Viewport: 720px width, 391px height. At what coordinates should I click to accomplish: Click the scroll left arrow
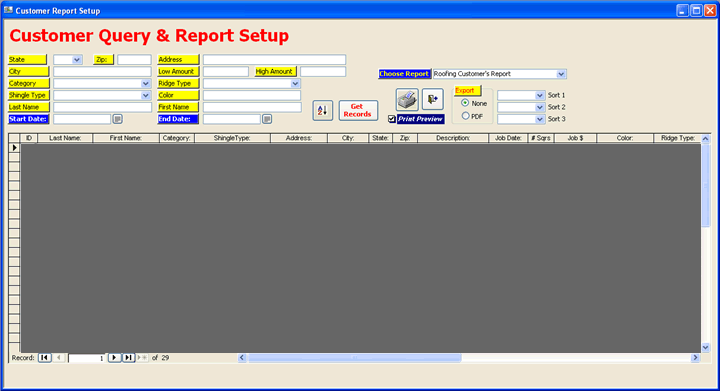click(242, 357)
